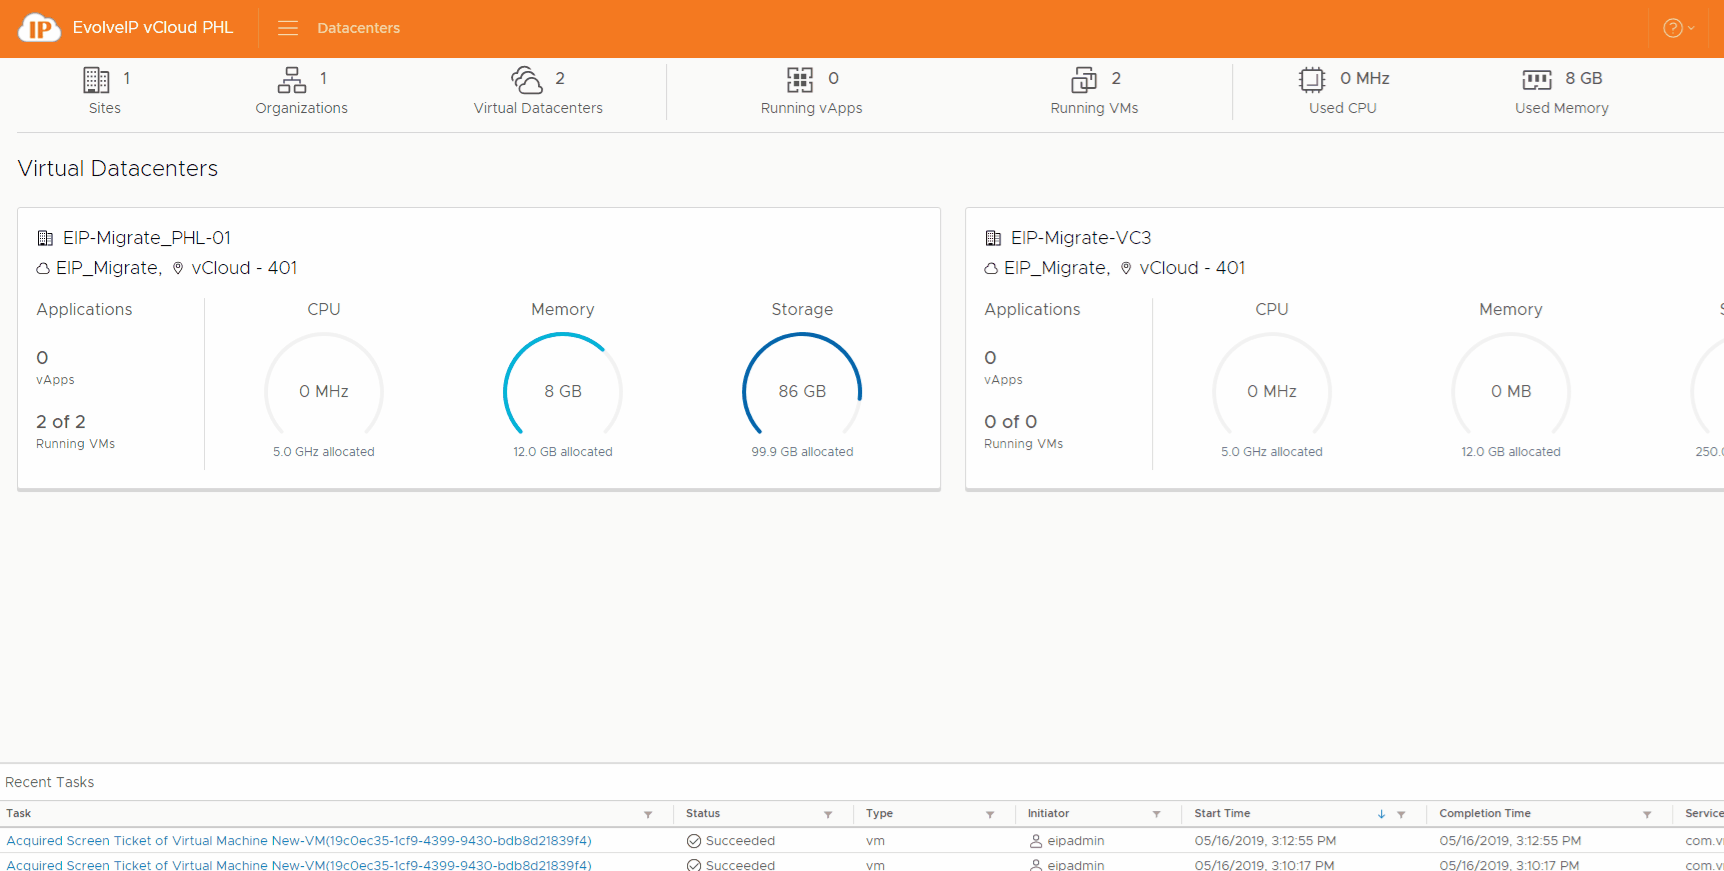Click the Used CPU chip icon
Viewport: 1724px width, 871px height.
coord(1311,79)
